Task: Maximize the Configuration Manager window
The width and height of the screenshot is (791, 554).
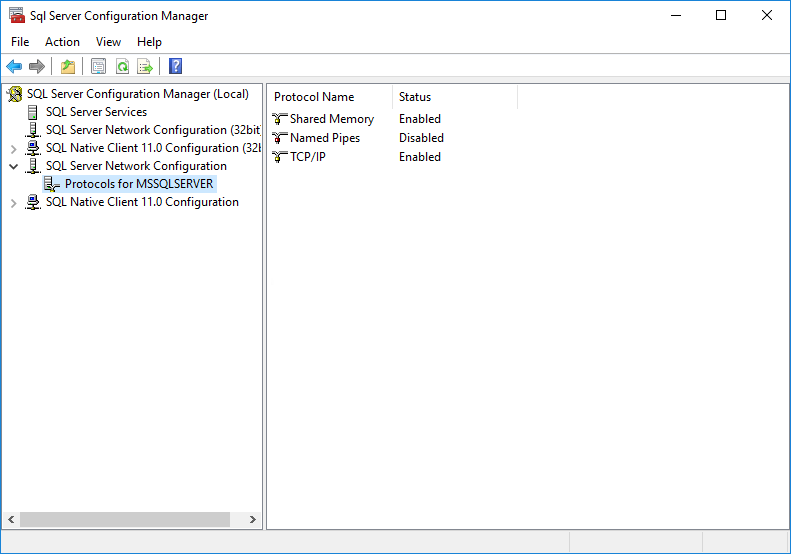Action: pyautogui.click(x=721, y=15)
